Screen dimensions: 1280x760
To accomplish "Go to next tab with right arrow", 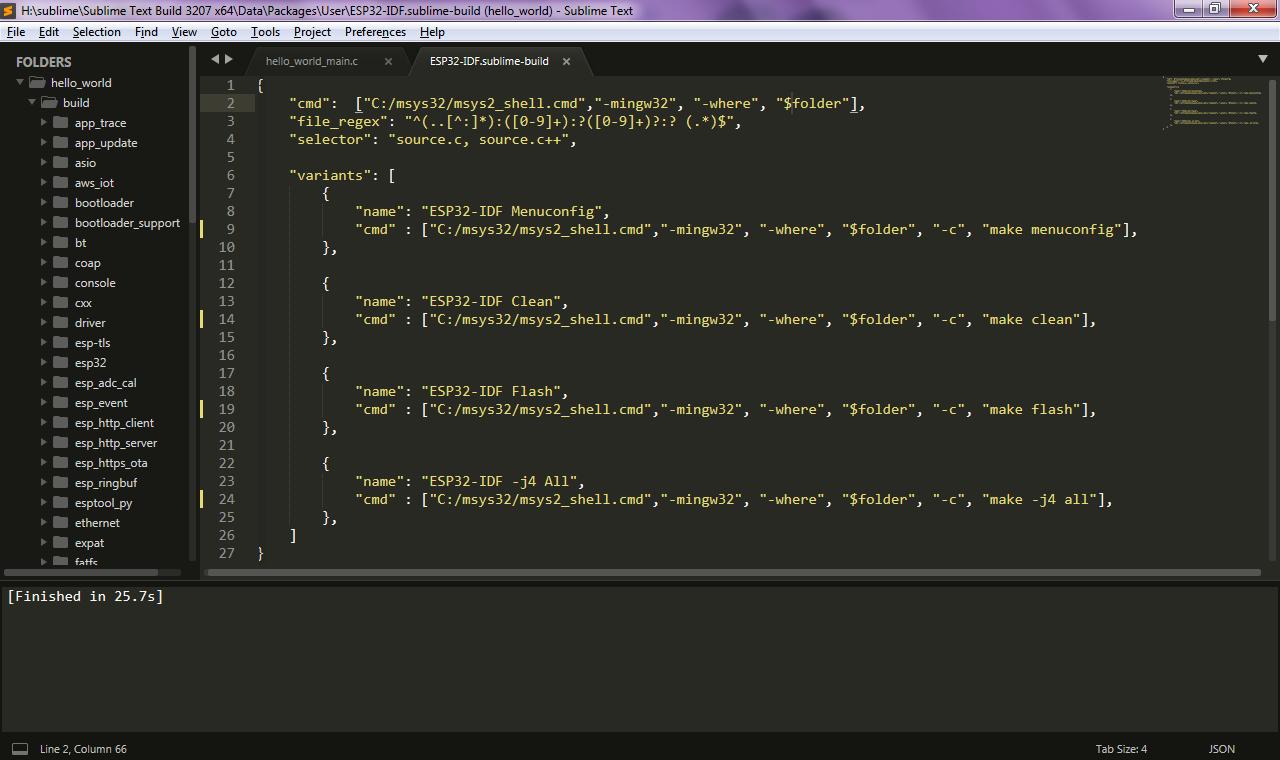I will tap(229, 60).
